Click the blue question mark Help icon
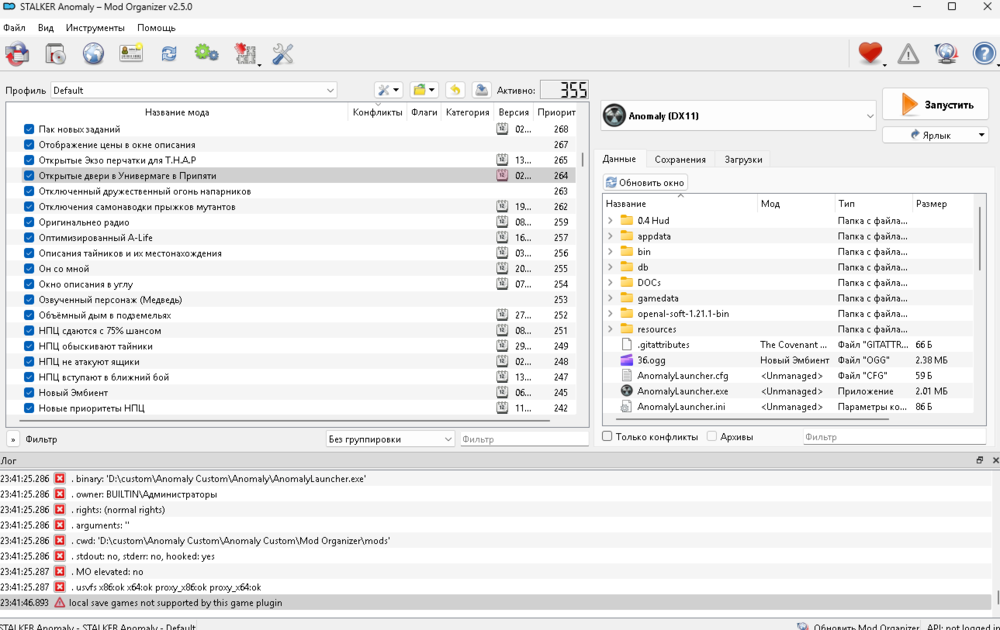This screenshot has width=1000, height=630. pyautogui.click(x=983, y=54)
